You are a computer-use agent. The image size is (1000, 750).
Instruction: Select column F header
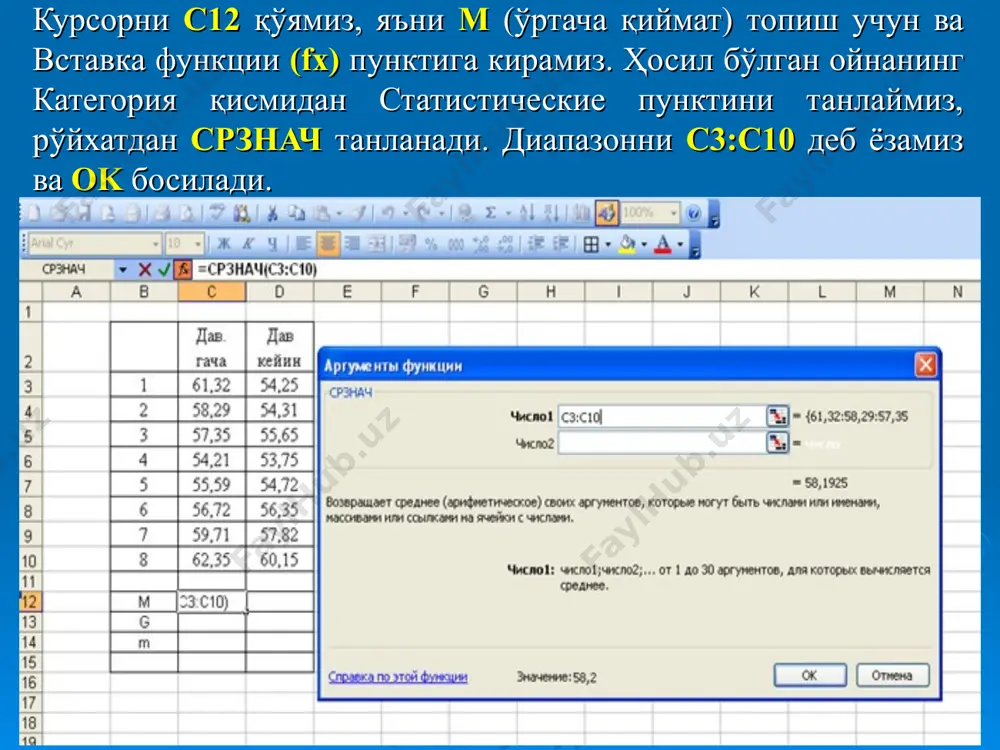[x=415, y=291]
